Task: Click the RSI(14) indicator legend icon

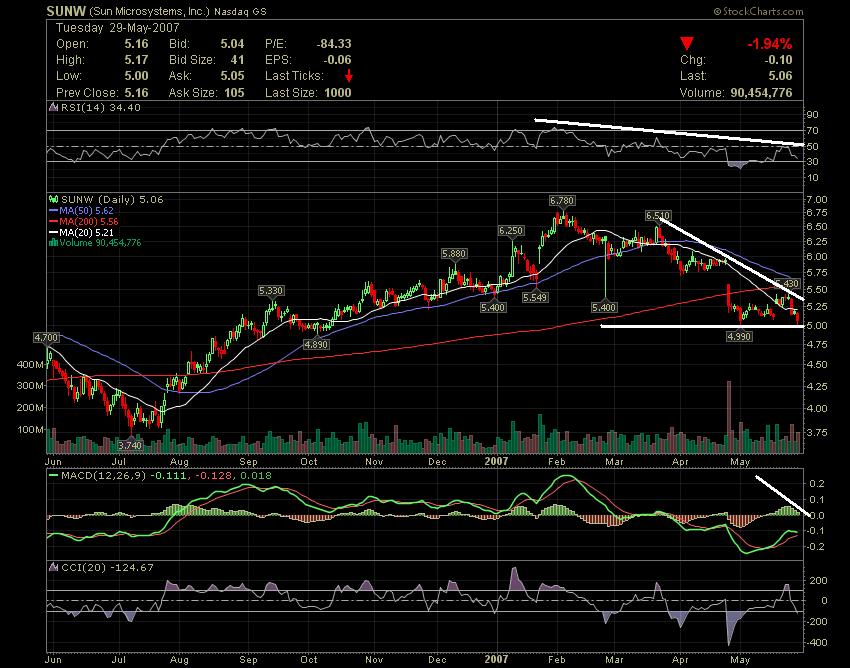Action: tap(53, 107)
